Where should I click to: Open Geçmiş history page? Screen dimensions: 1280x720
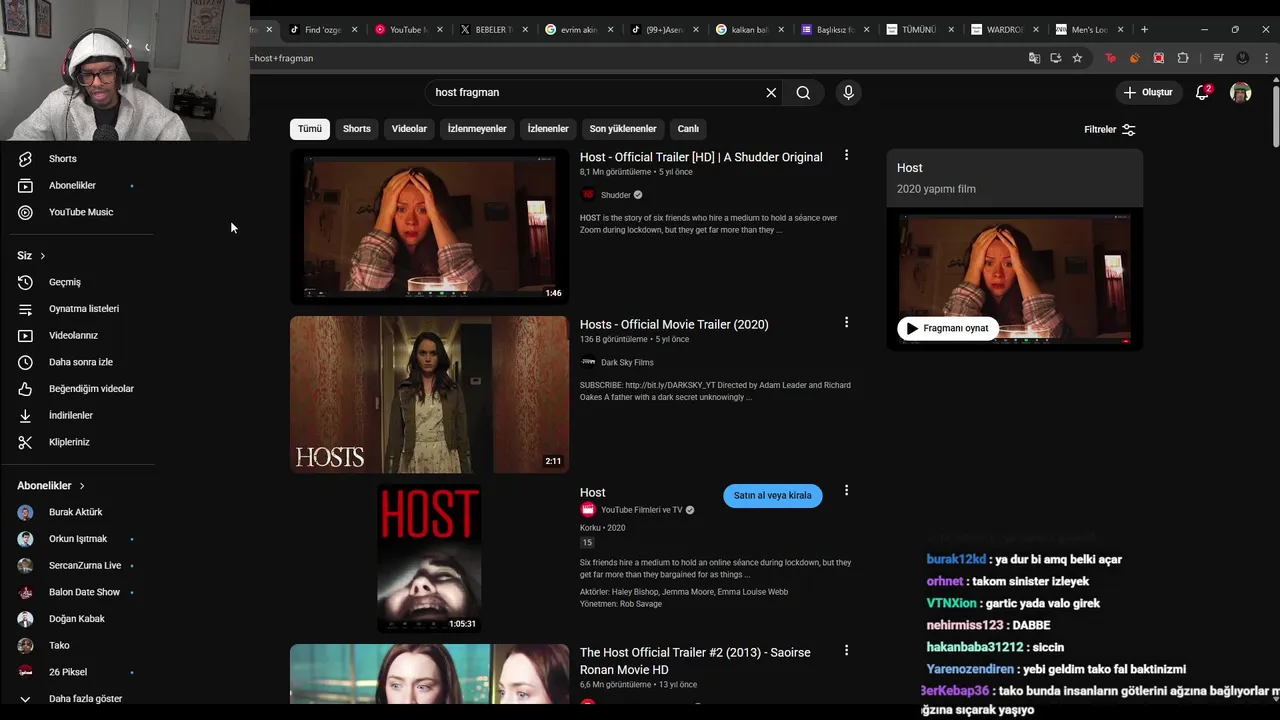point(64,282)
